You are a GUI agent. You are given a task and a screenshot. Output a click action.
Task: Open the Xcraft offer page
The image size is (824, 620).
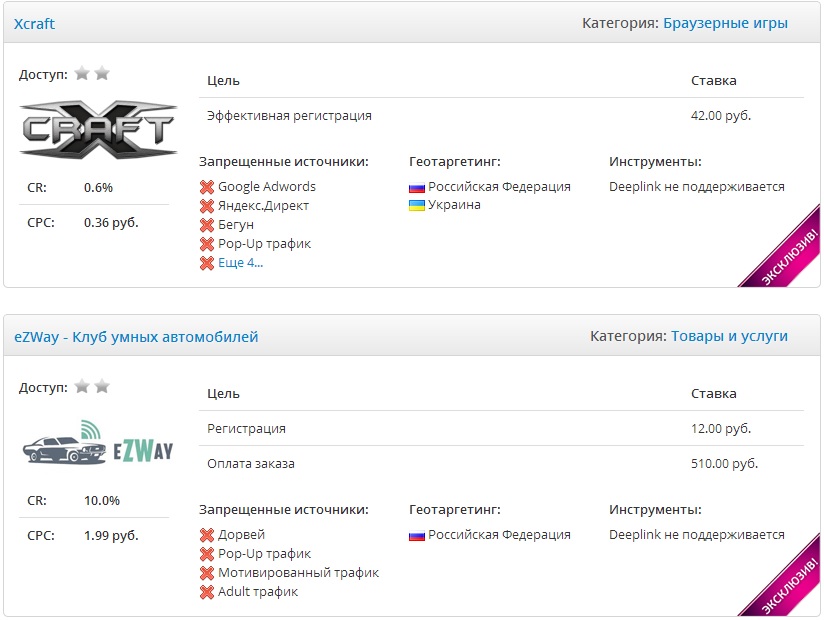click(35, 22)
